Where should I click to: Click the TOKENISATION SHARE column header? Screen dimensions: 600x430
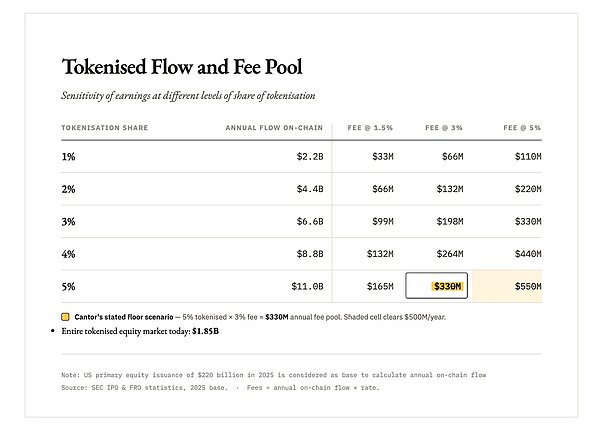[x=104, y=128]
